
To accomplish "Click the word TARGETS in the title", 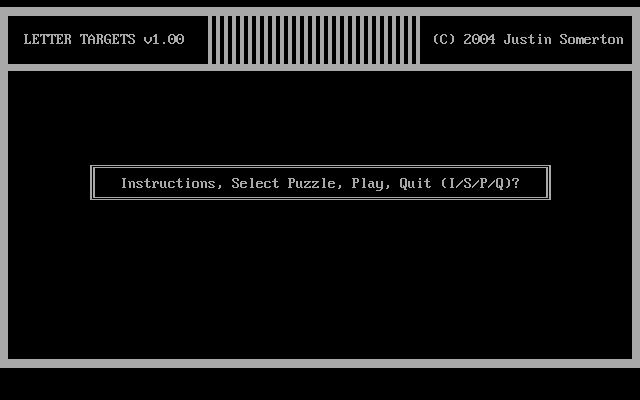I will click(x=107, y=39).
